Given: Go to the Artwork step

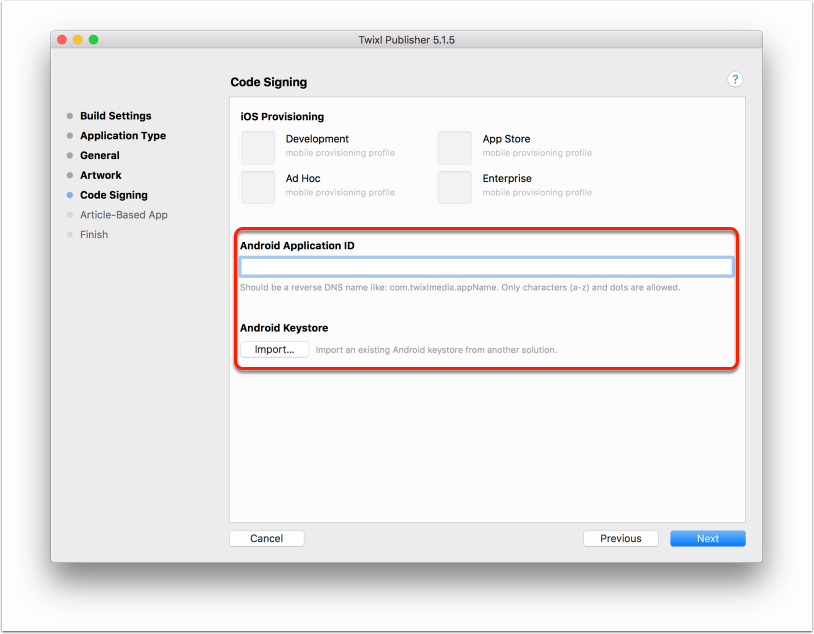Looking at the screenshot, I should [x=101, y=175].
